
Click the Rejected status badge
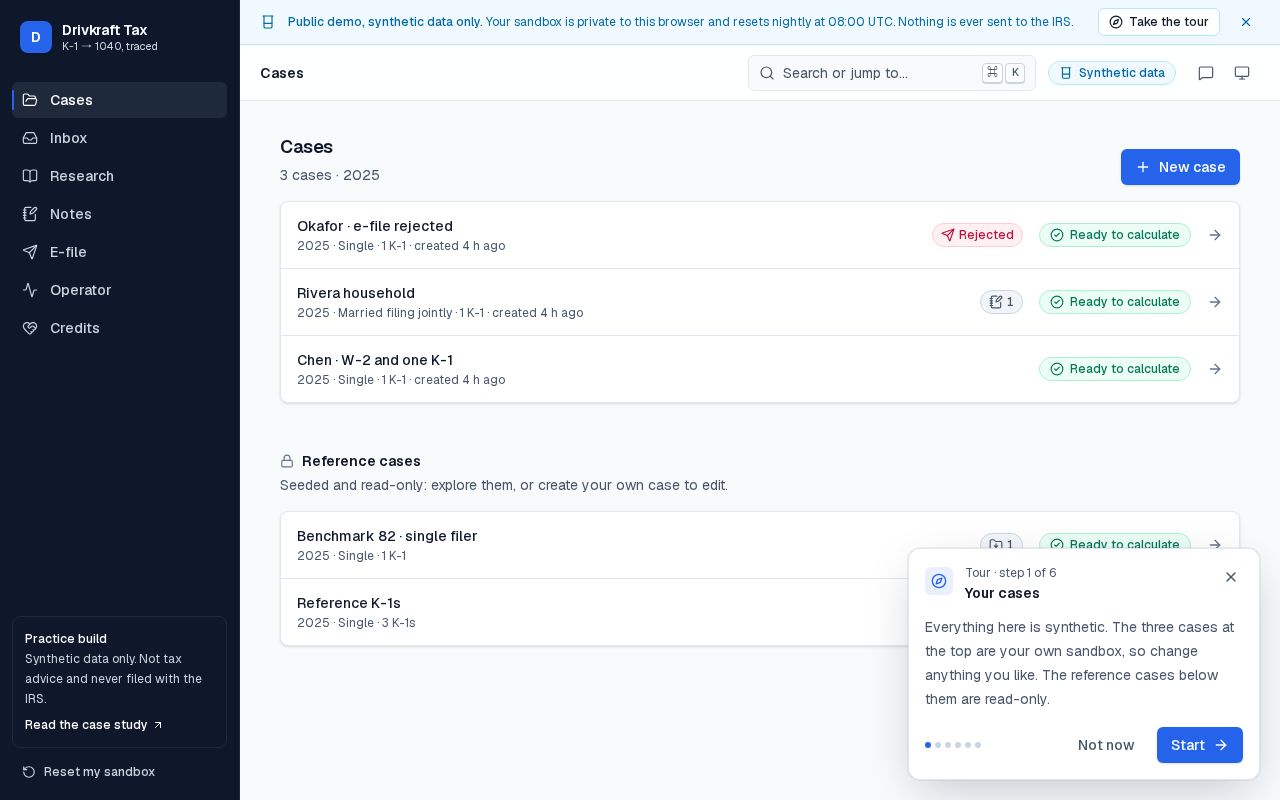tap(977, 235)
